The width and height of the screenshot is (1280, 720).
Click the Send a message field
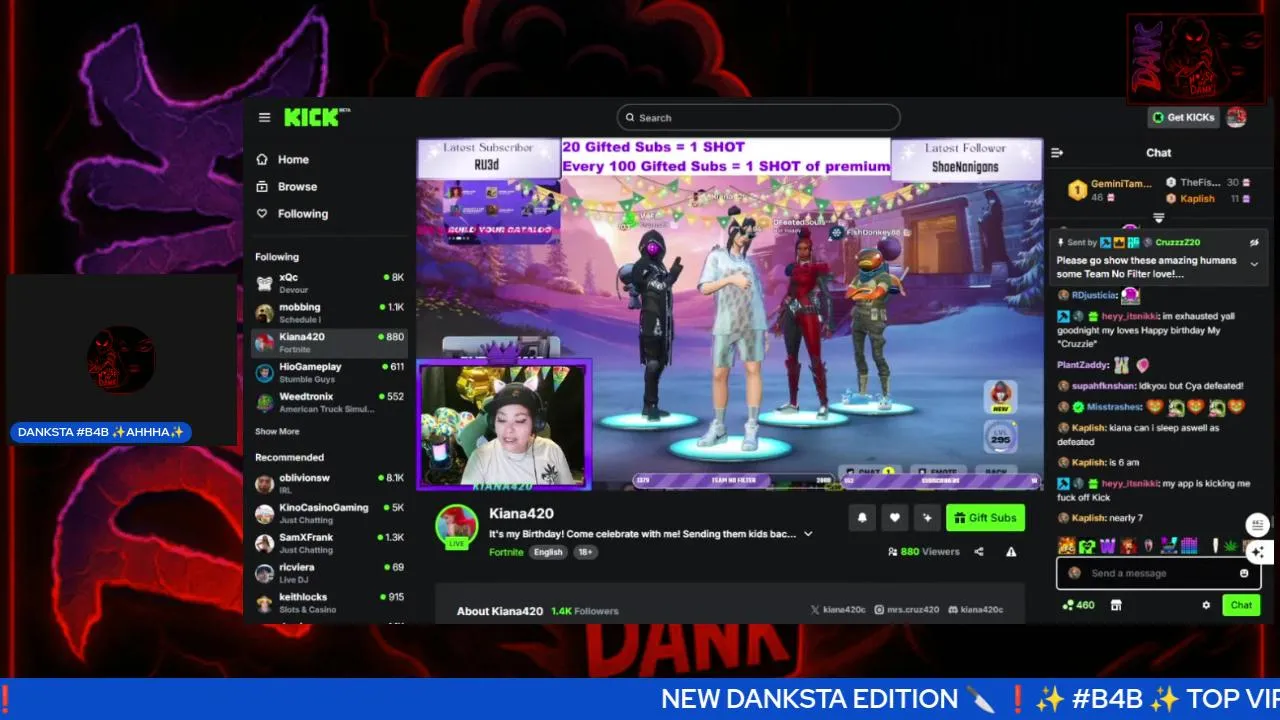coord(1160,573)
